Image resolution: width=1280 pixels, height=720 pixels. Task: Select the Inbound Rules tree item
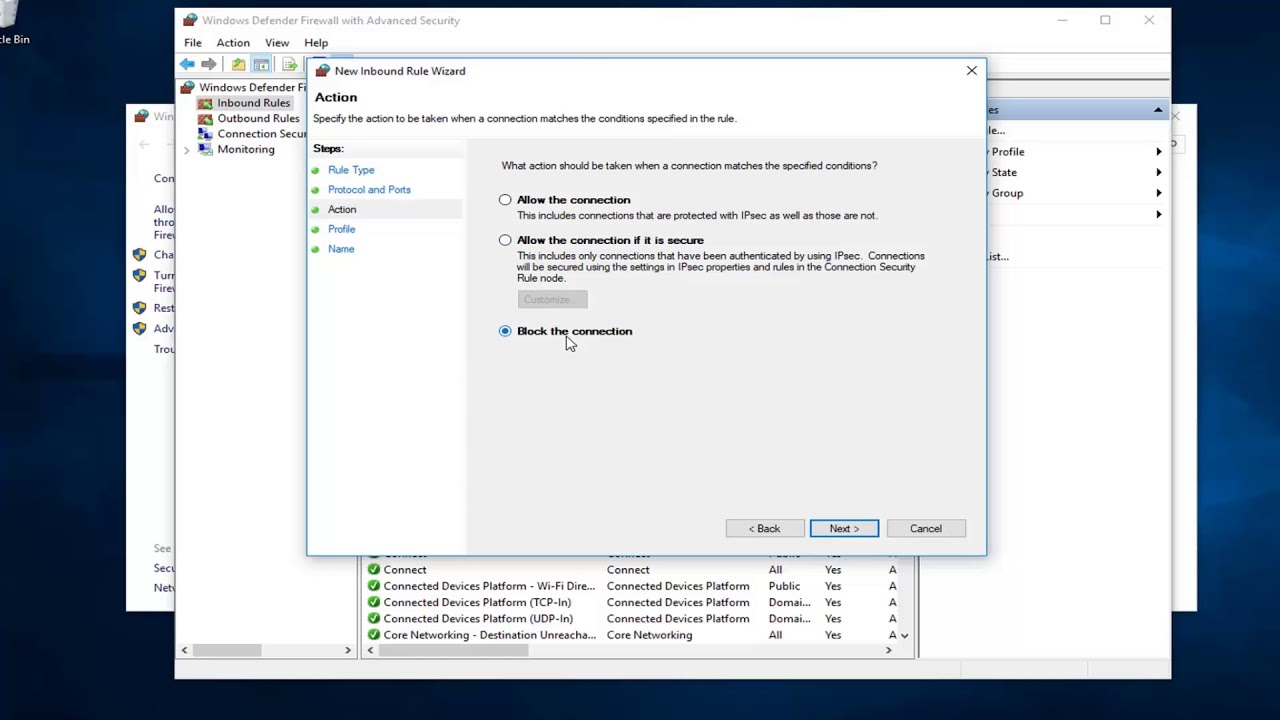(x=253, y=103)
